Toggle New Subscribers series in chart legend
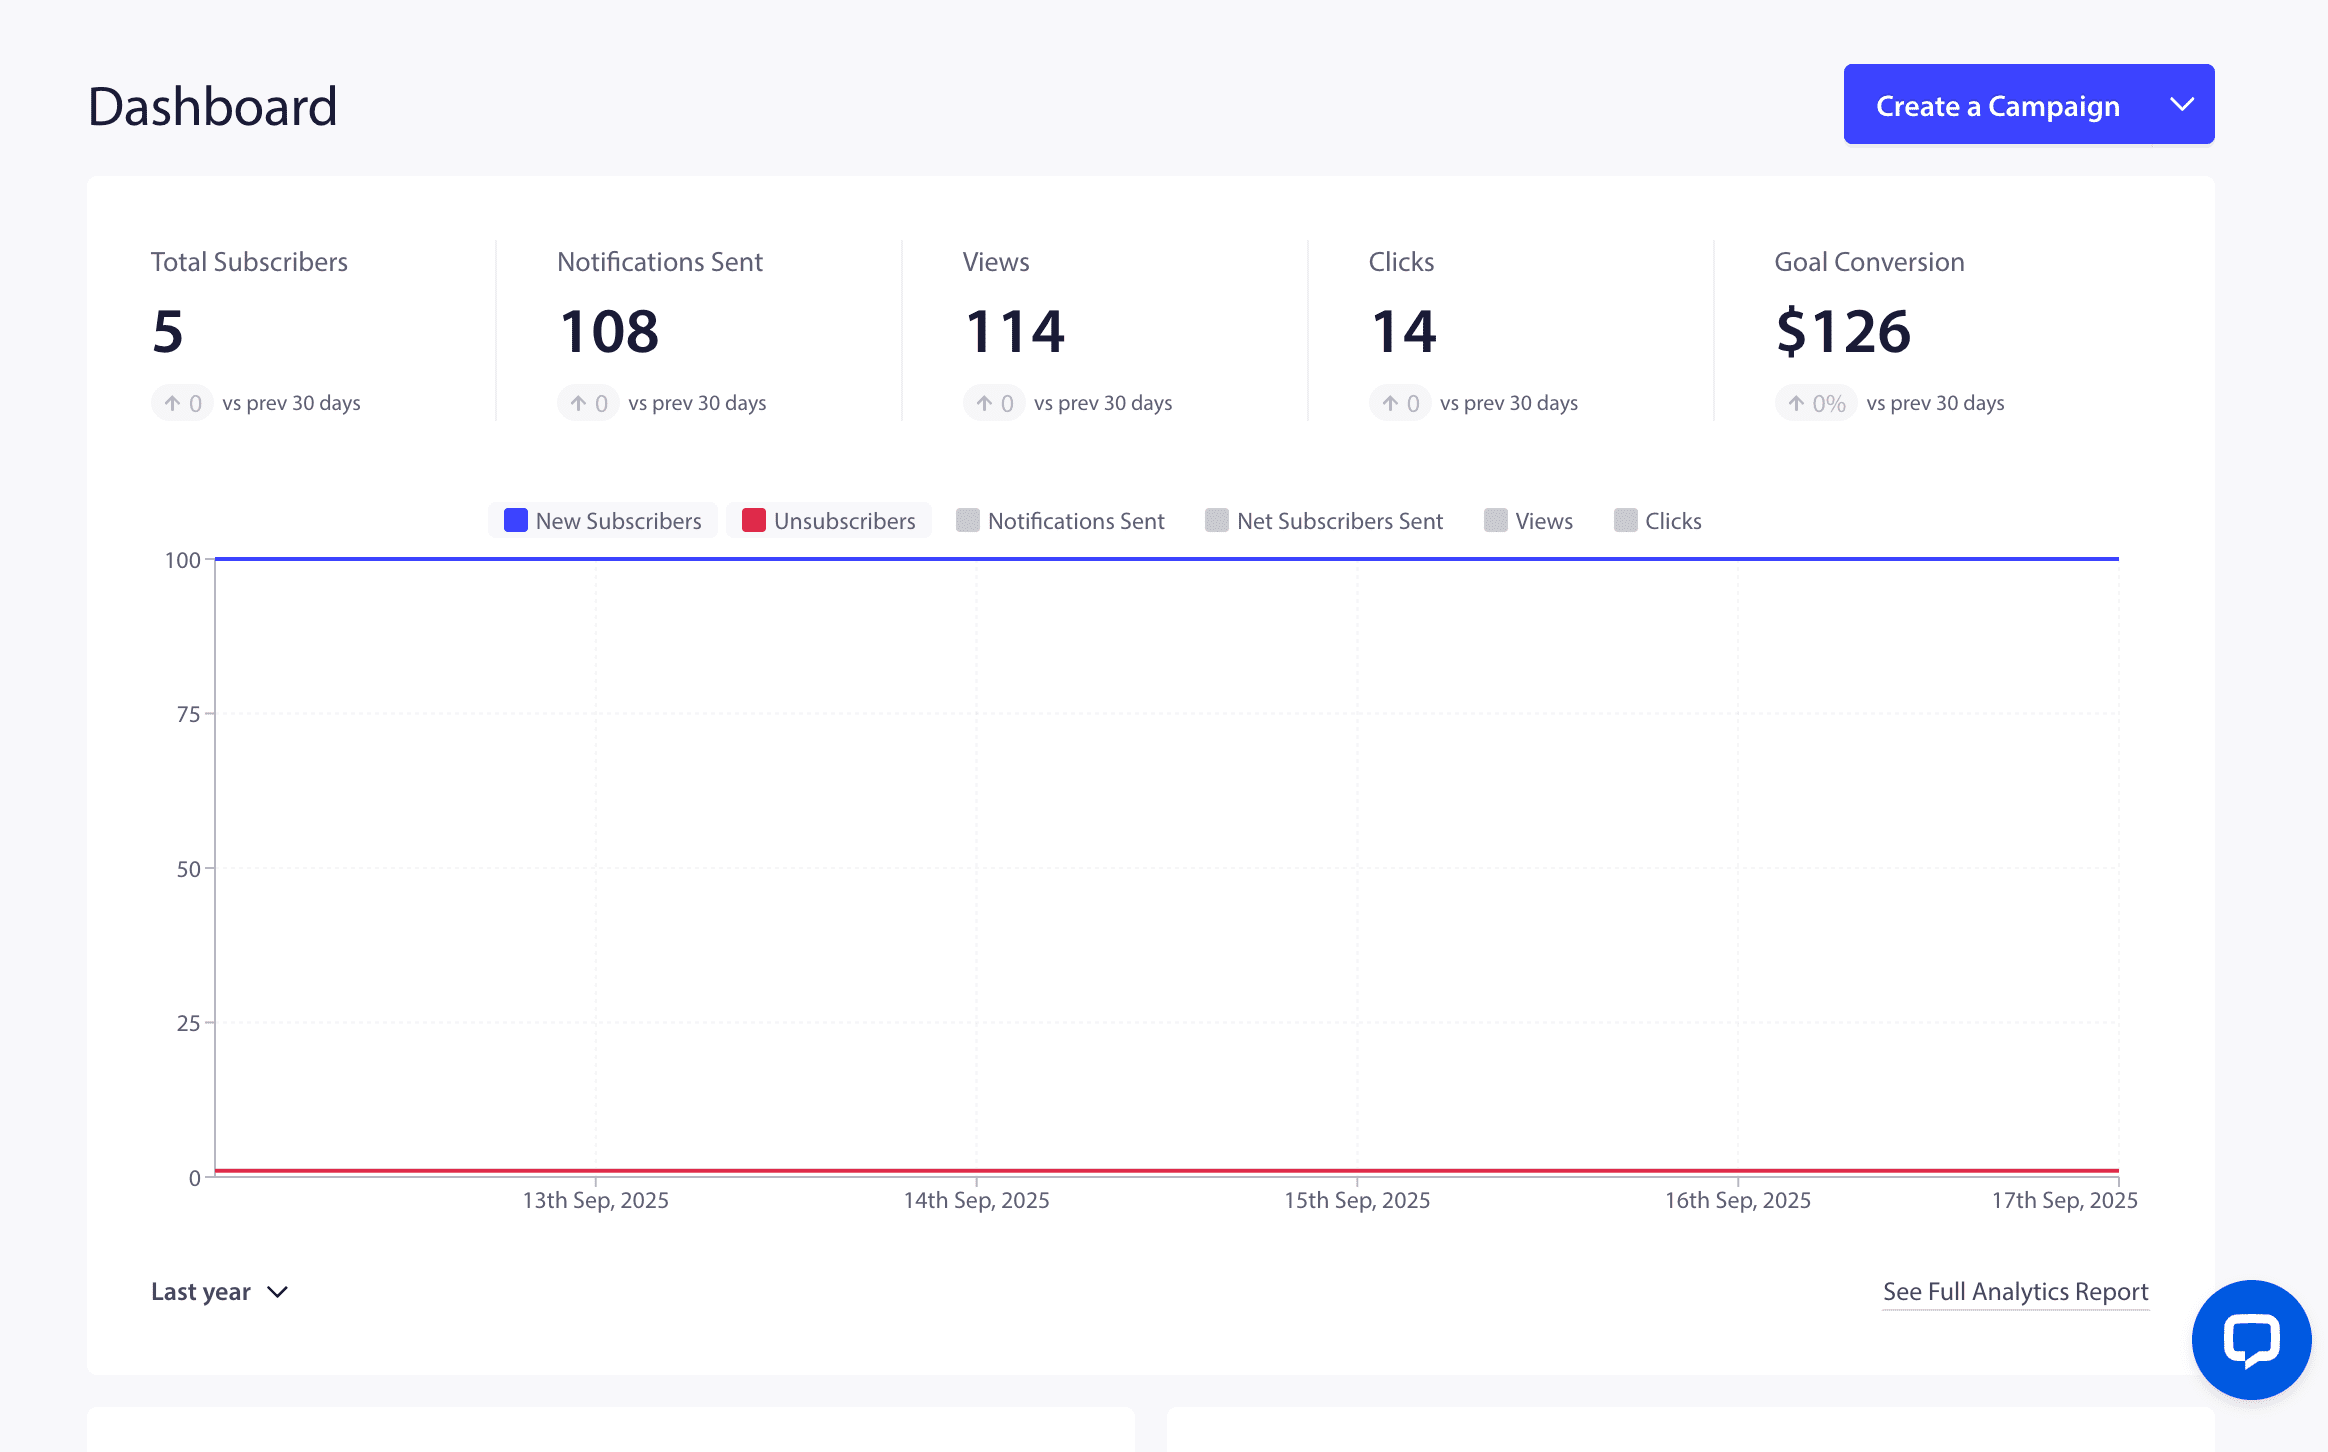This screenshot has width=2328, height=1452. [x=618, y=521]
